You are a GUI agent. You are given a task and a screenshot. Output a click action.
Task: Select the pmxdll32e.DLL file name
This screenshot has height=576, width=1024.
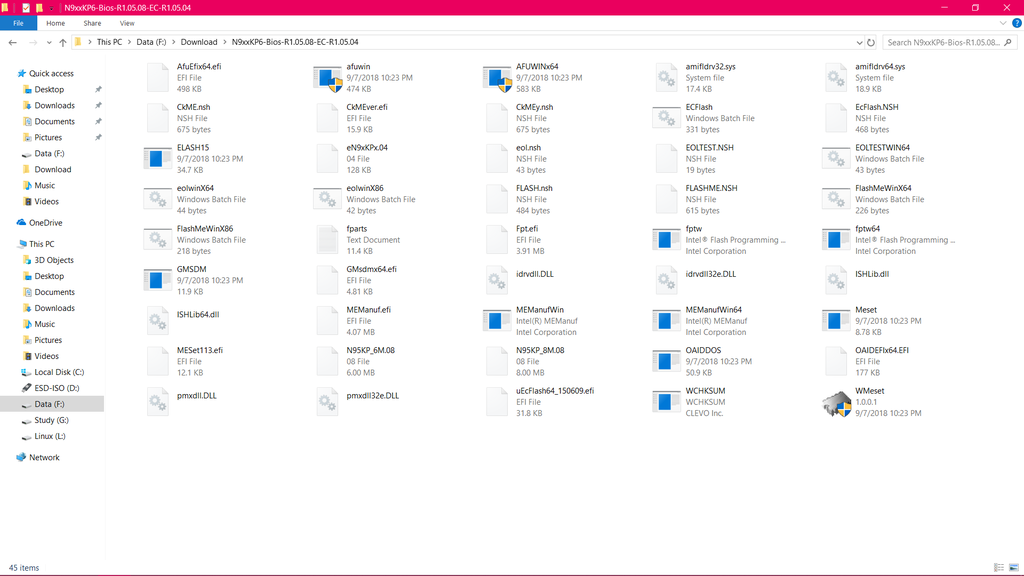[372, 396]
